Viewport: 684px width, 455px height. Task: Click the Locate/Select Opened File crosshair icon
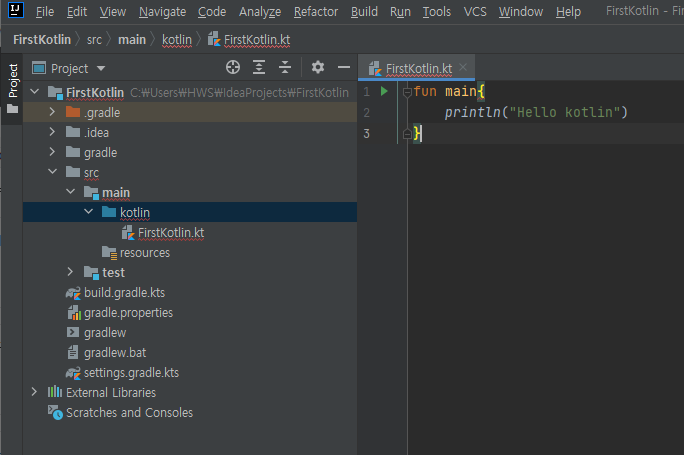[x=233, y=67]
